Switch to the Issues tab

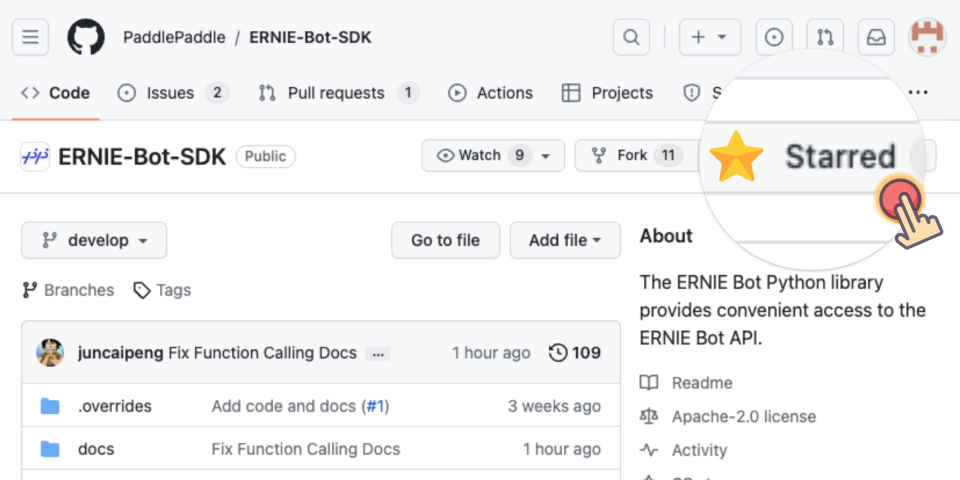pyautogui.click(x=173, y=93)
